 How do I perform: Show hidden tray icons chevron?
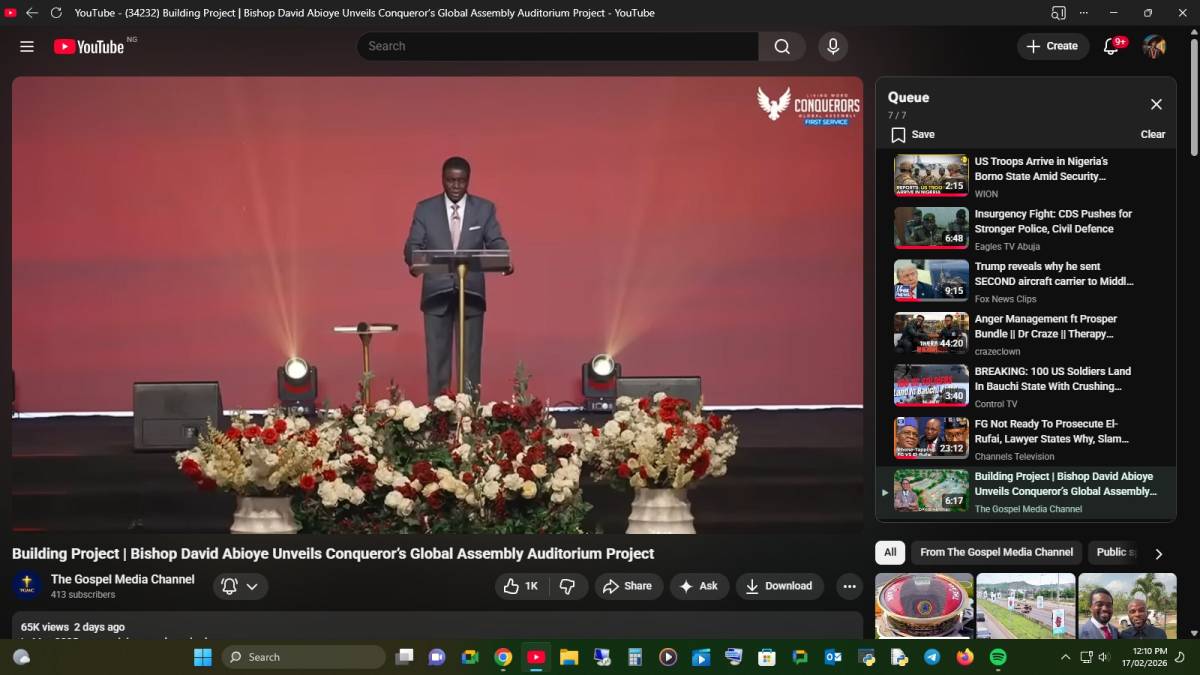(x=1067, y=657)
